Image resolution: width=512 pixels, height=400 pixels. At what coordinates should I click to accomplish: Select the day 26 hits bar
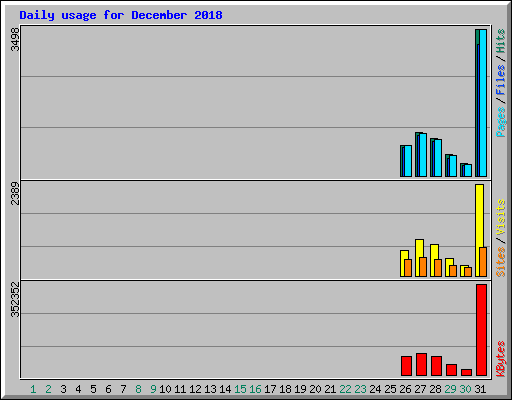tap(402, 161)
